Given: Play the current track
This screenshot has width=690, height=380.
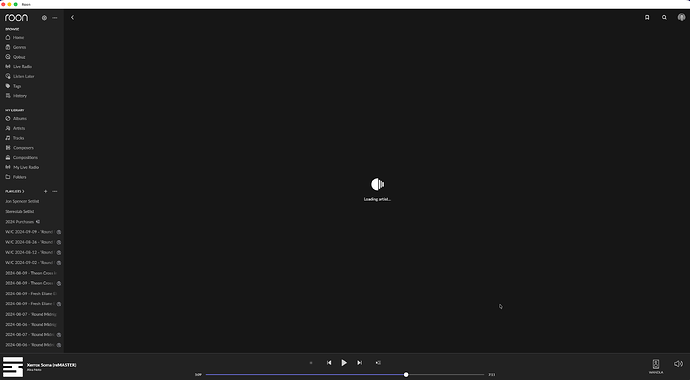Looking at the screenshot, I should (x=344, y=363).
